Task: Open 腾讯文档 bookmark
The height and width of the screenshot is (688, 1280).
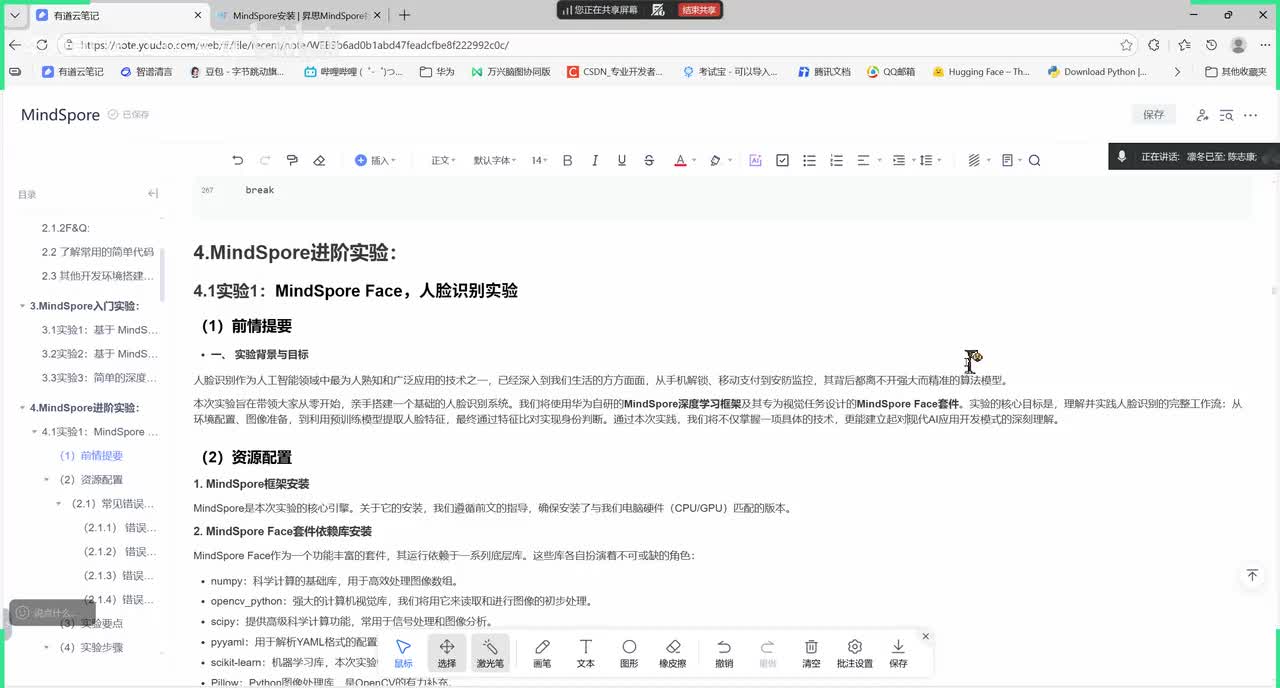Action: coord(824,72)
